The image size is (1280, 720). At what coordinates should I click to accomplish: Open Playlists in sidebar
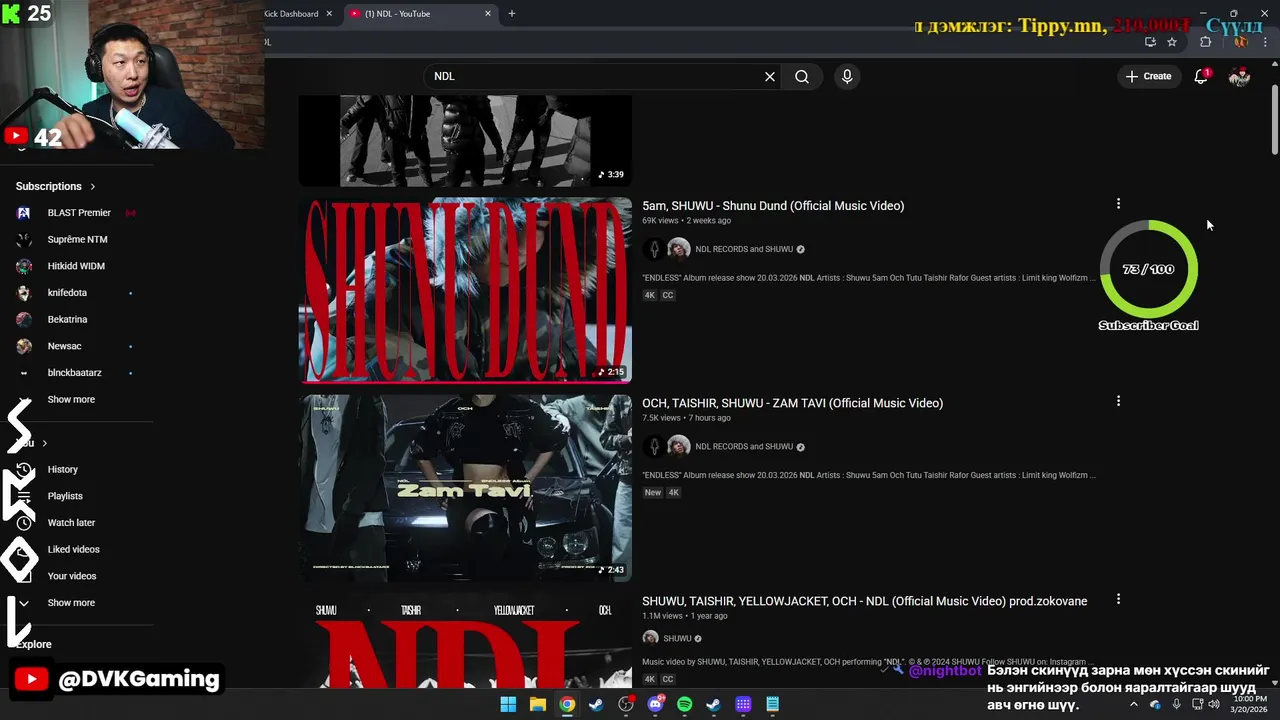(65, 496)
